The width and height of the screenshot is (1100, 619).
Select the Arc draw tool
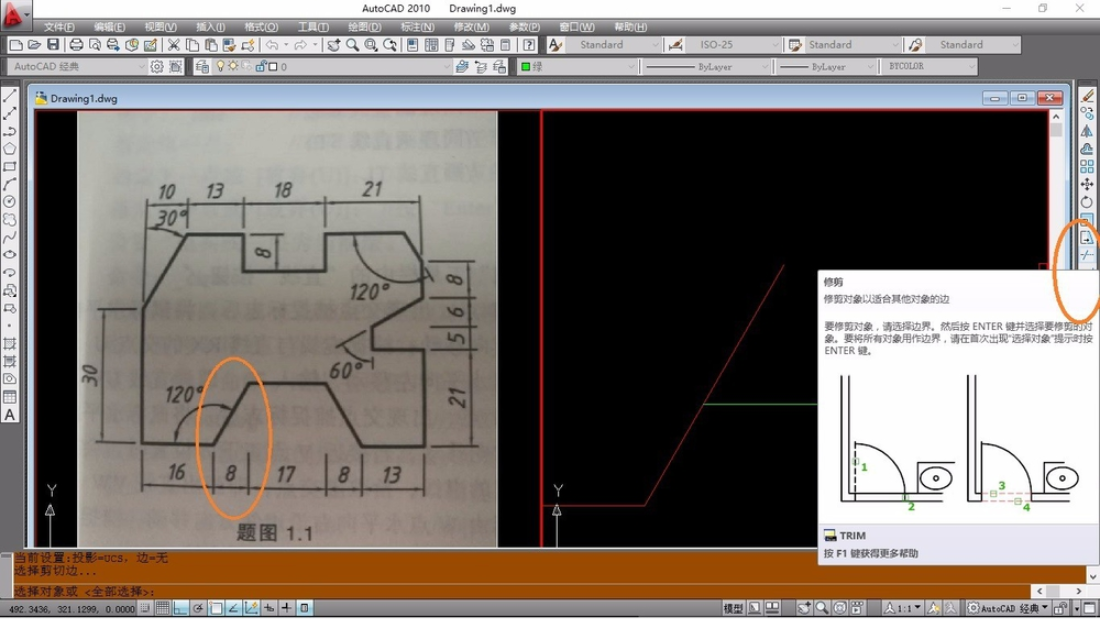click(x=10, y=184)
